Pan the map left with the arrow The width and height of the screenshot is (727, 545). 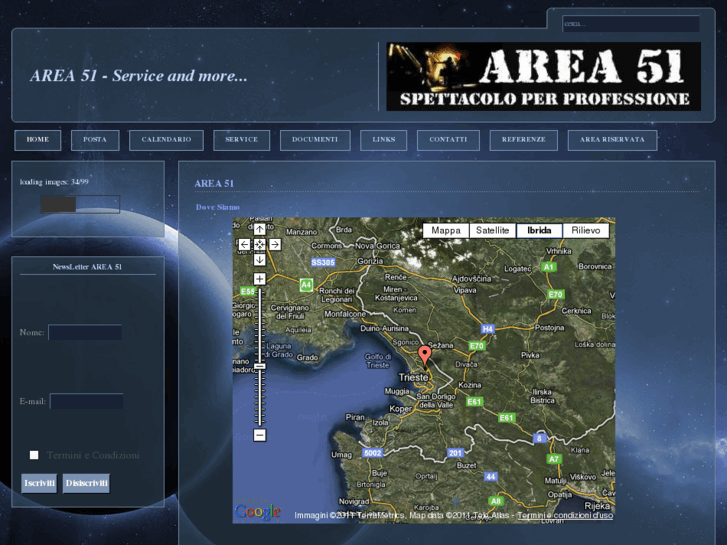pos(244,244)
